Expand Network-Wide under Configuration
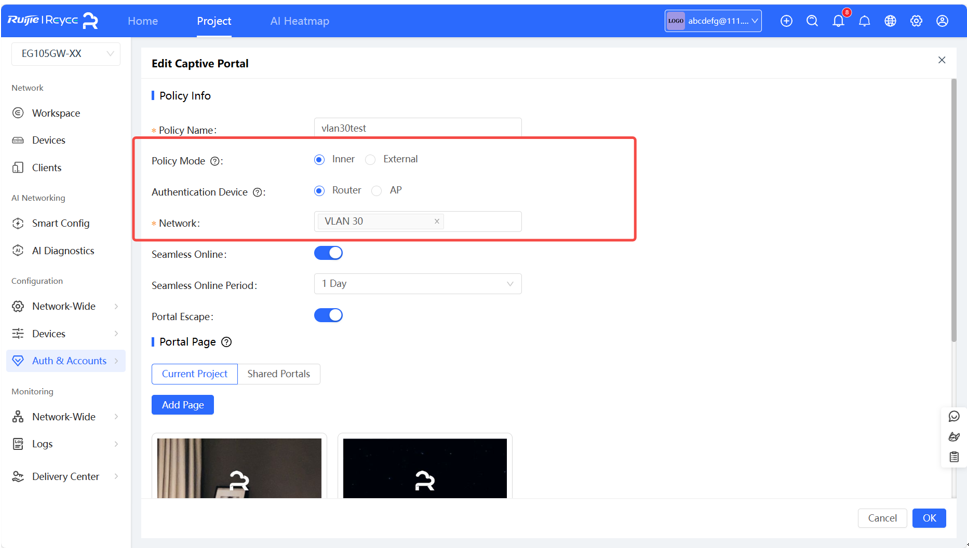969x554 pixels. pos(116,306)
